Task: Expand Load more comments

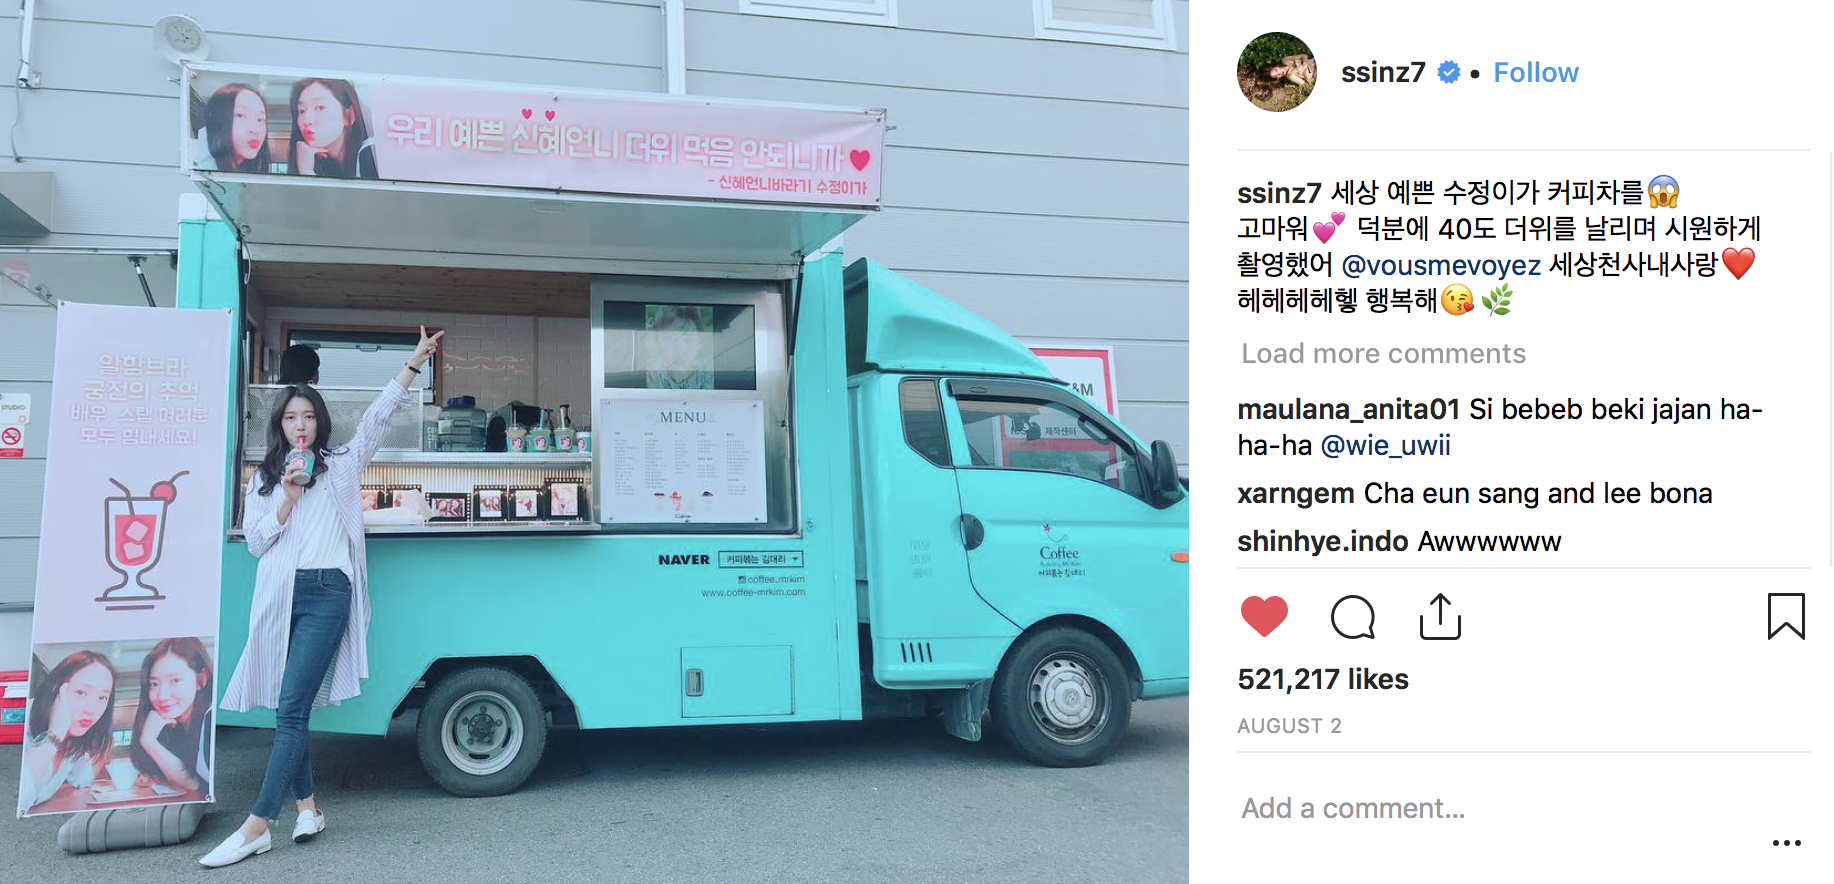Action: click(1383, 354)
